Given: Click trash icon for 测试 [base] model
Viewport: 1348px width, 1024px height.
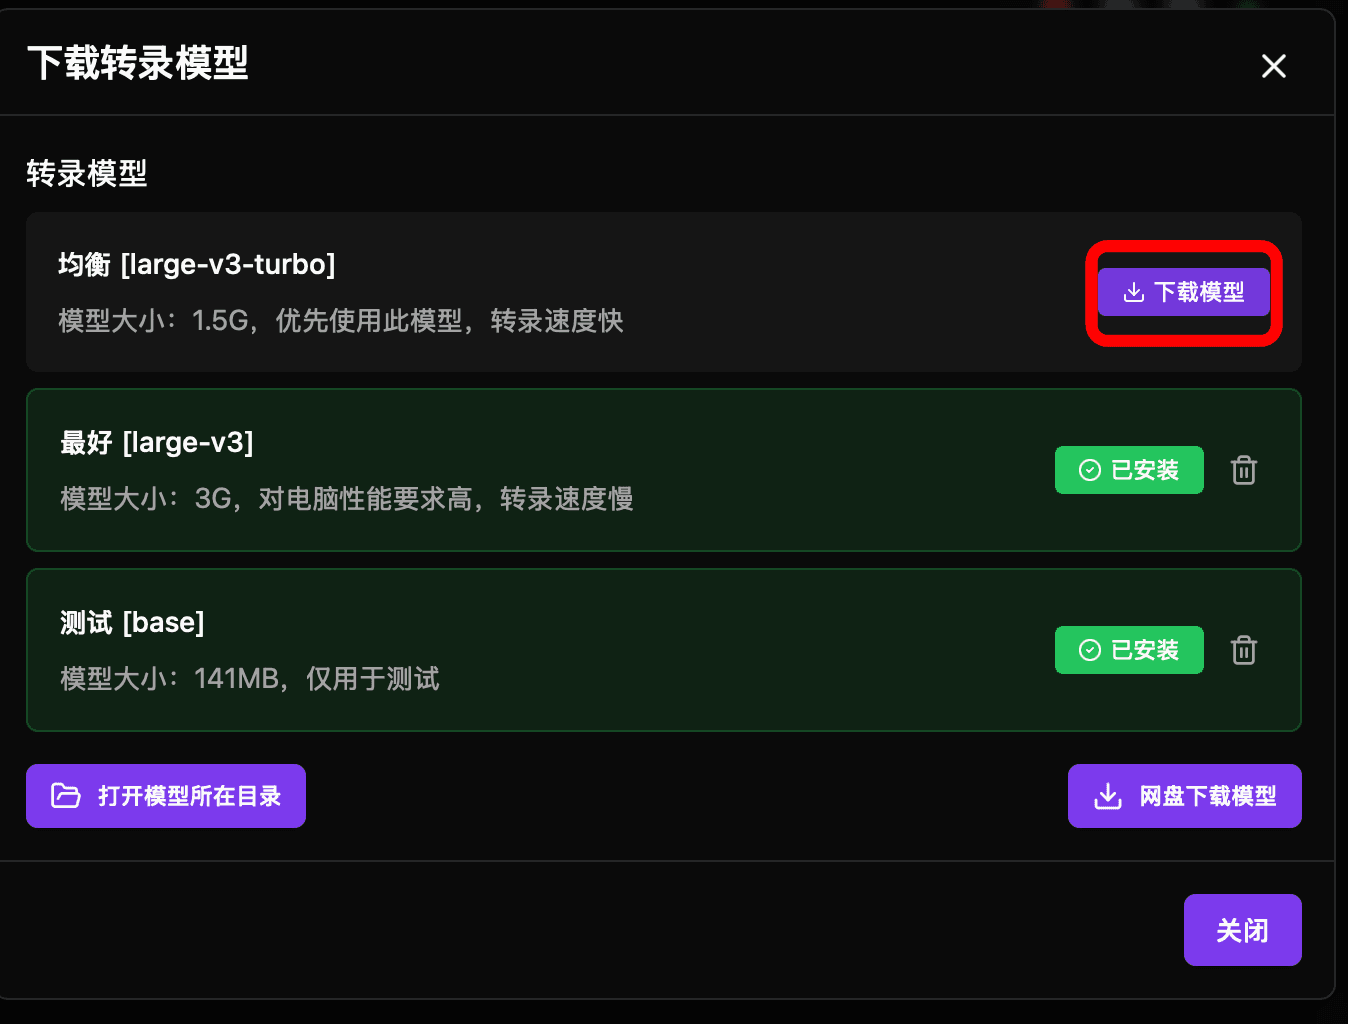Looking at the screenshot, I should click(1244, 650).
